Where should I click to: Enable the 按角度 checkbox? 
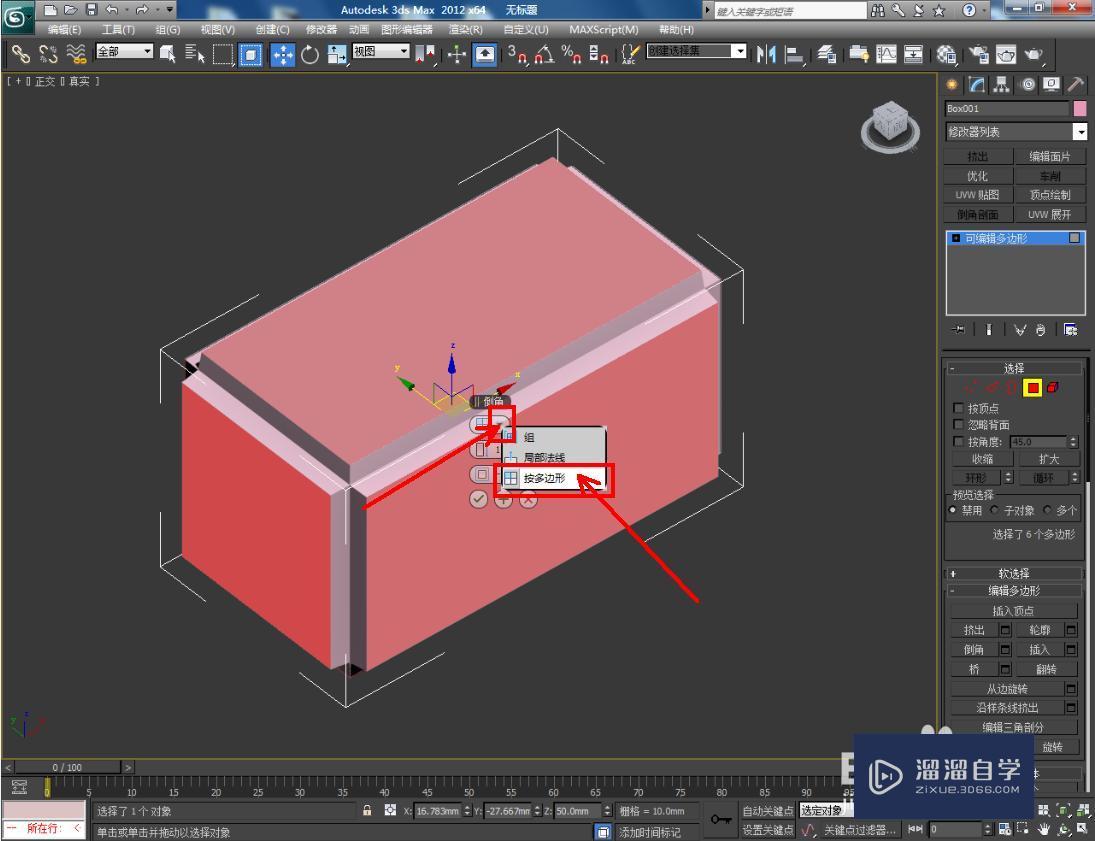click(959, 441)
